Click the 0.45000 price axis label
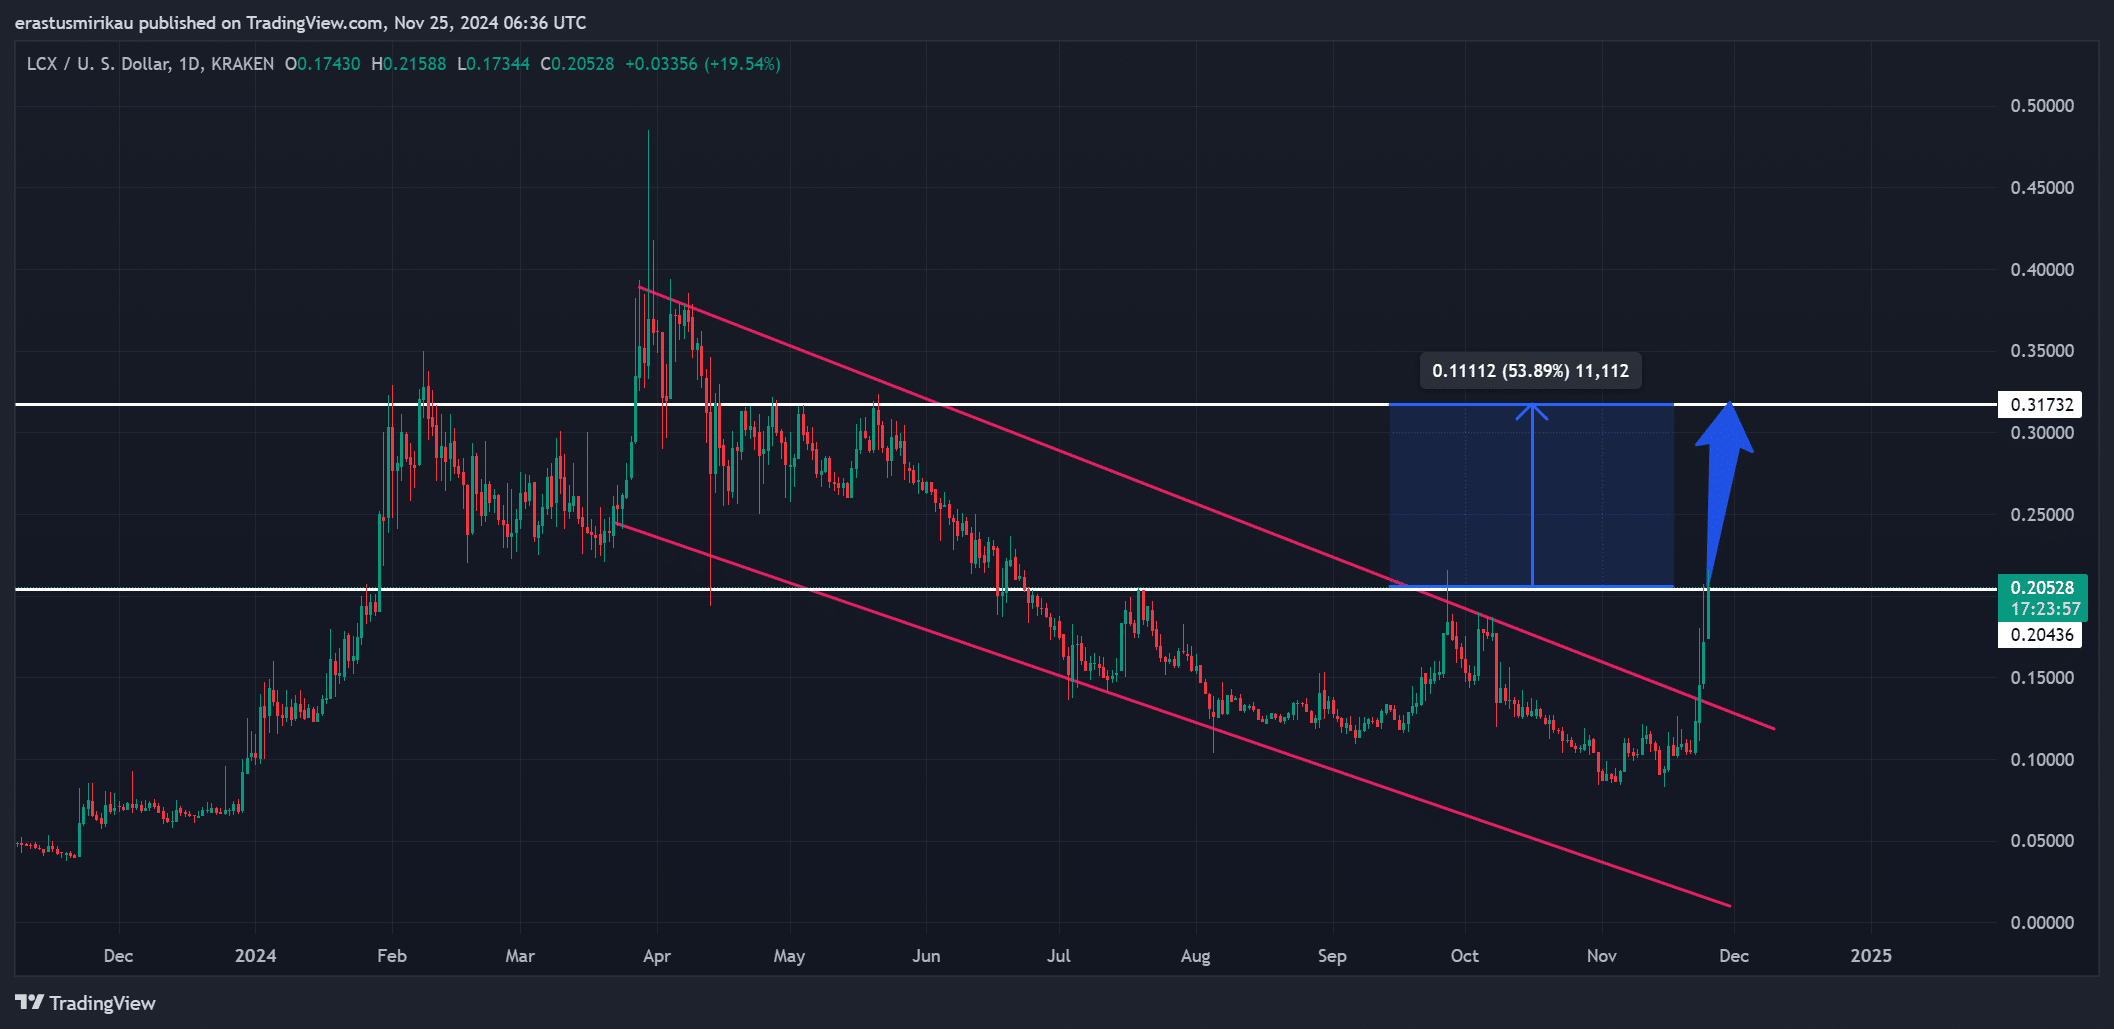 coord(2042,188)
